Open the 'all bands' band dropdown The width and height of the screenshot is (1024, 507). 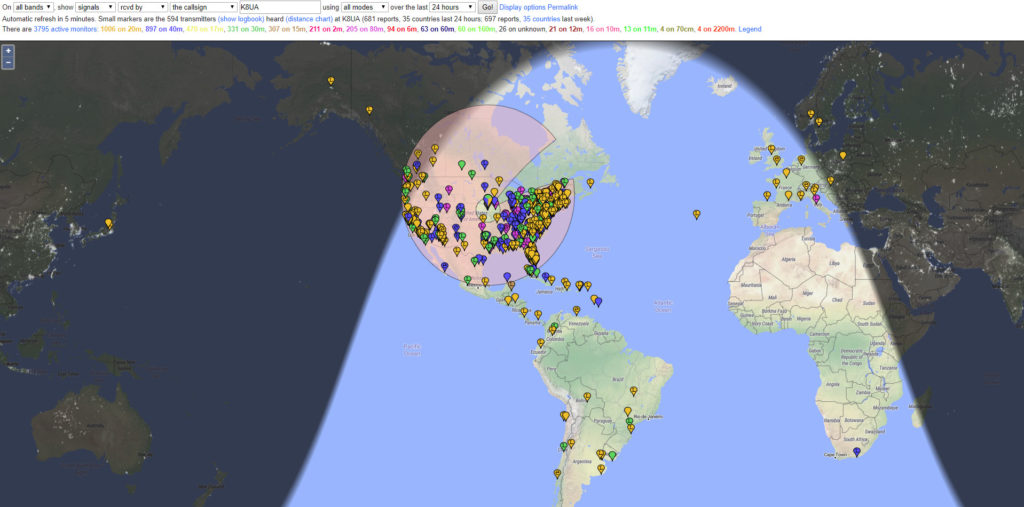[x=33, y=7]
